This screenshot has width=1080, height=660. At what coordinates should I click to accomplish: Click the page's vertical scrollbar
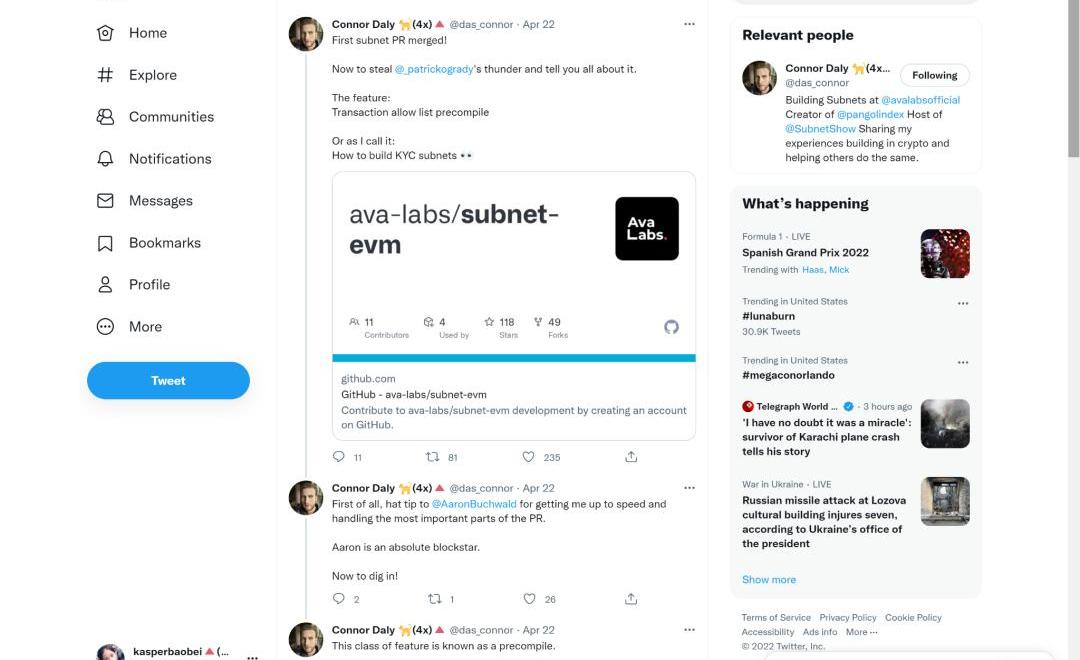tap(1073, 80)
